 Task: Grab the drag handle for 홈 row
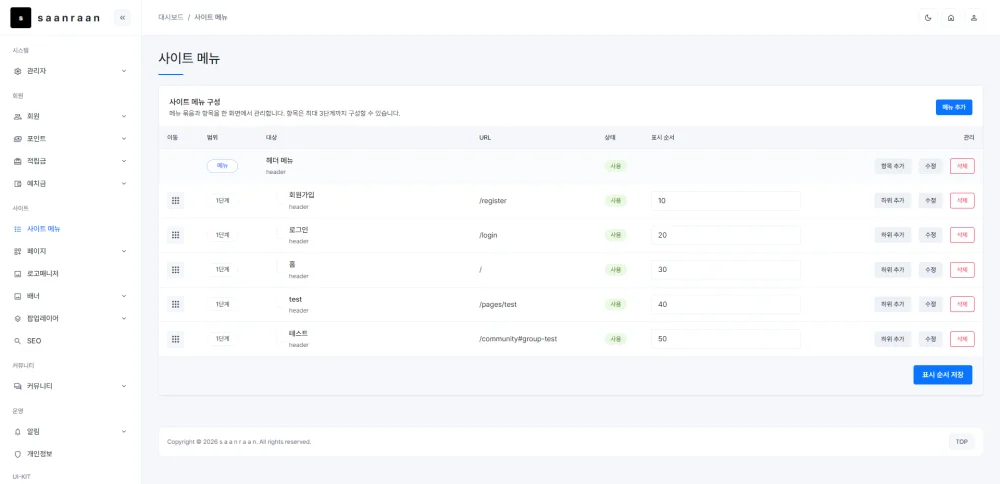tap(175, 270)
